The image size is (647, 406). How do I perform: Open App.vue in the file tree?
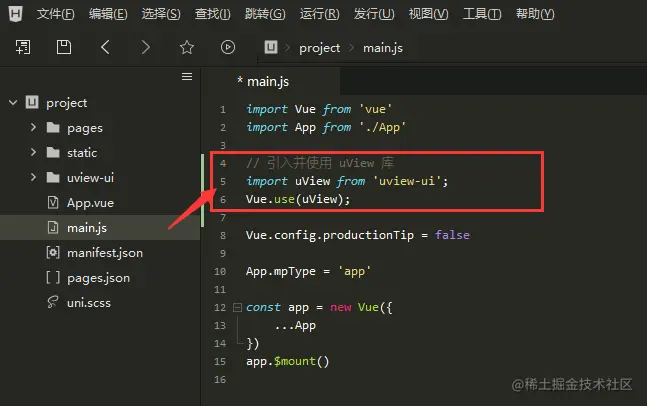tap(90, 203)
